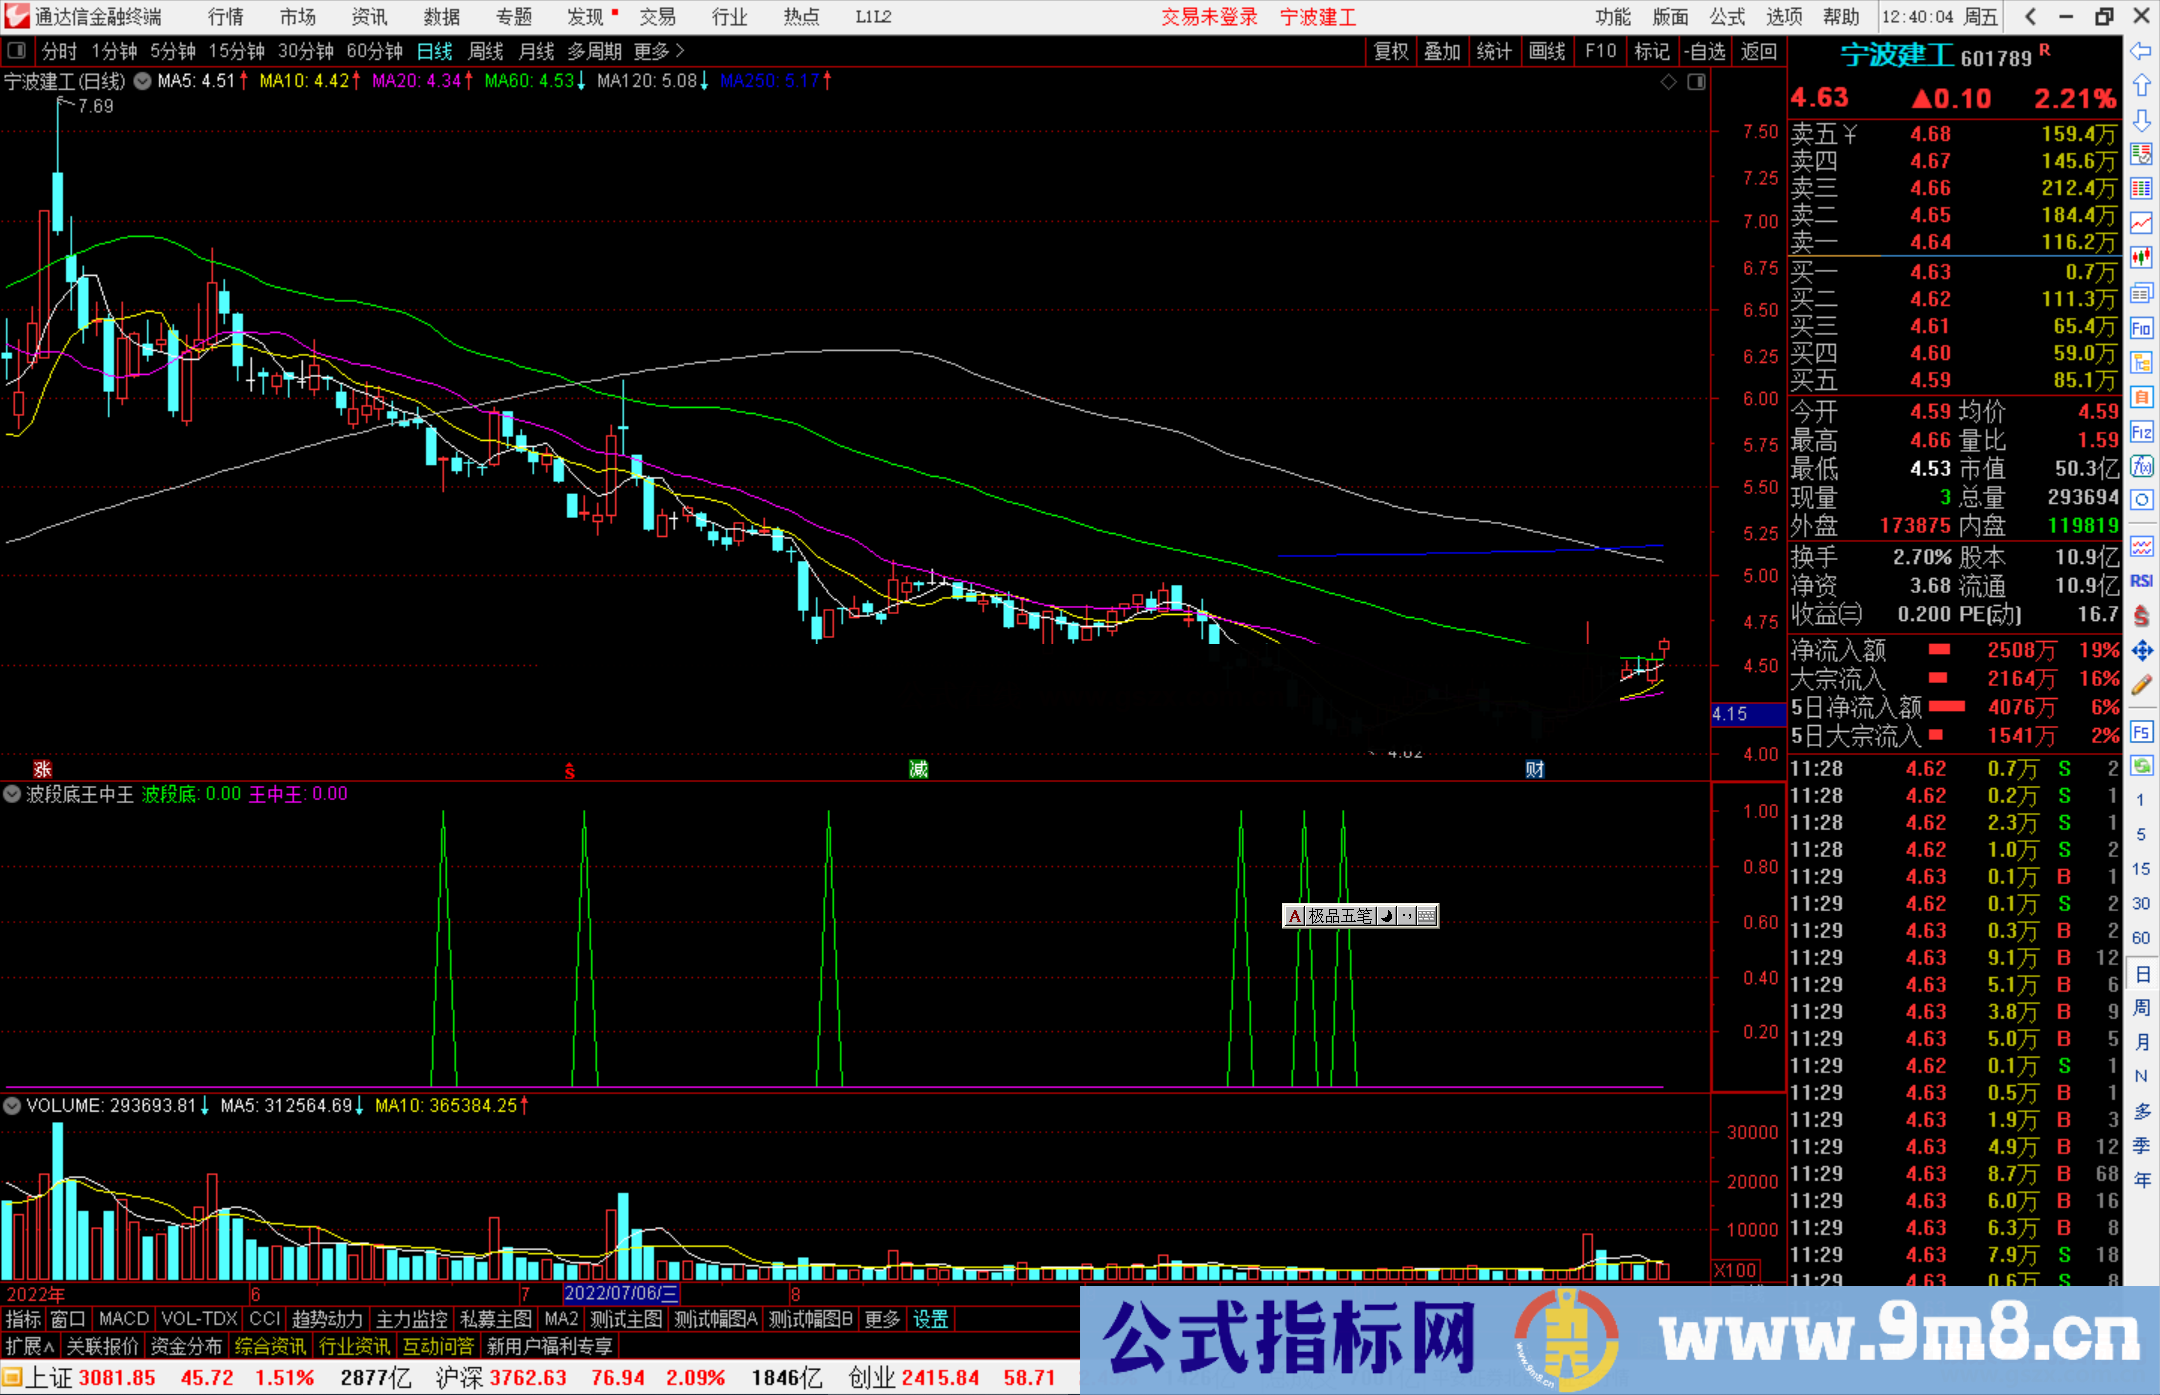Click the 画线 drawing button
This screenshot has width=2160, height=1395.
tap(1547, 51)
